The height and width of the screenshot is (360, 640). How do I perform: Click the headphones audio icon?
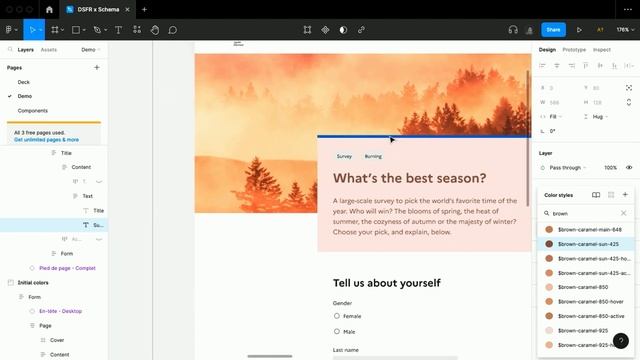[513, 30]
